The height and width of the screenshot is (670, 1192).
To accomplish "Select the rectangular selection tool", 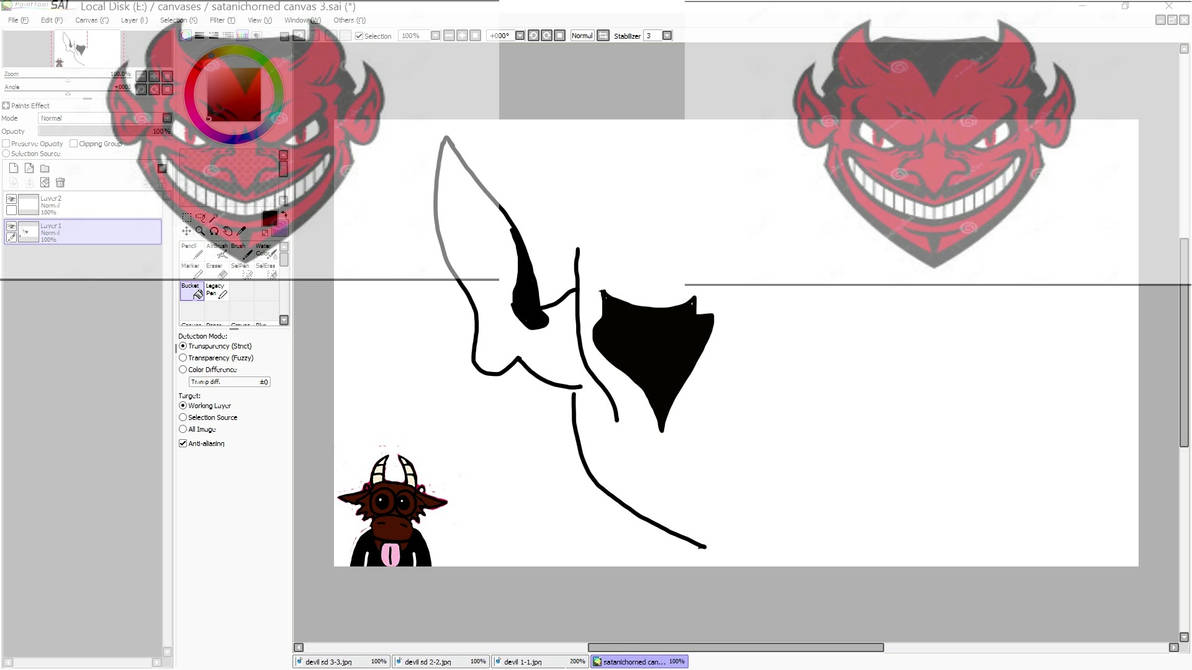I will tap(186, 218).
